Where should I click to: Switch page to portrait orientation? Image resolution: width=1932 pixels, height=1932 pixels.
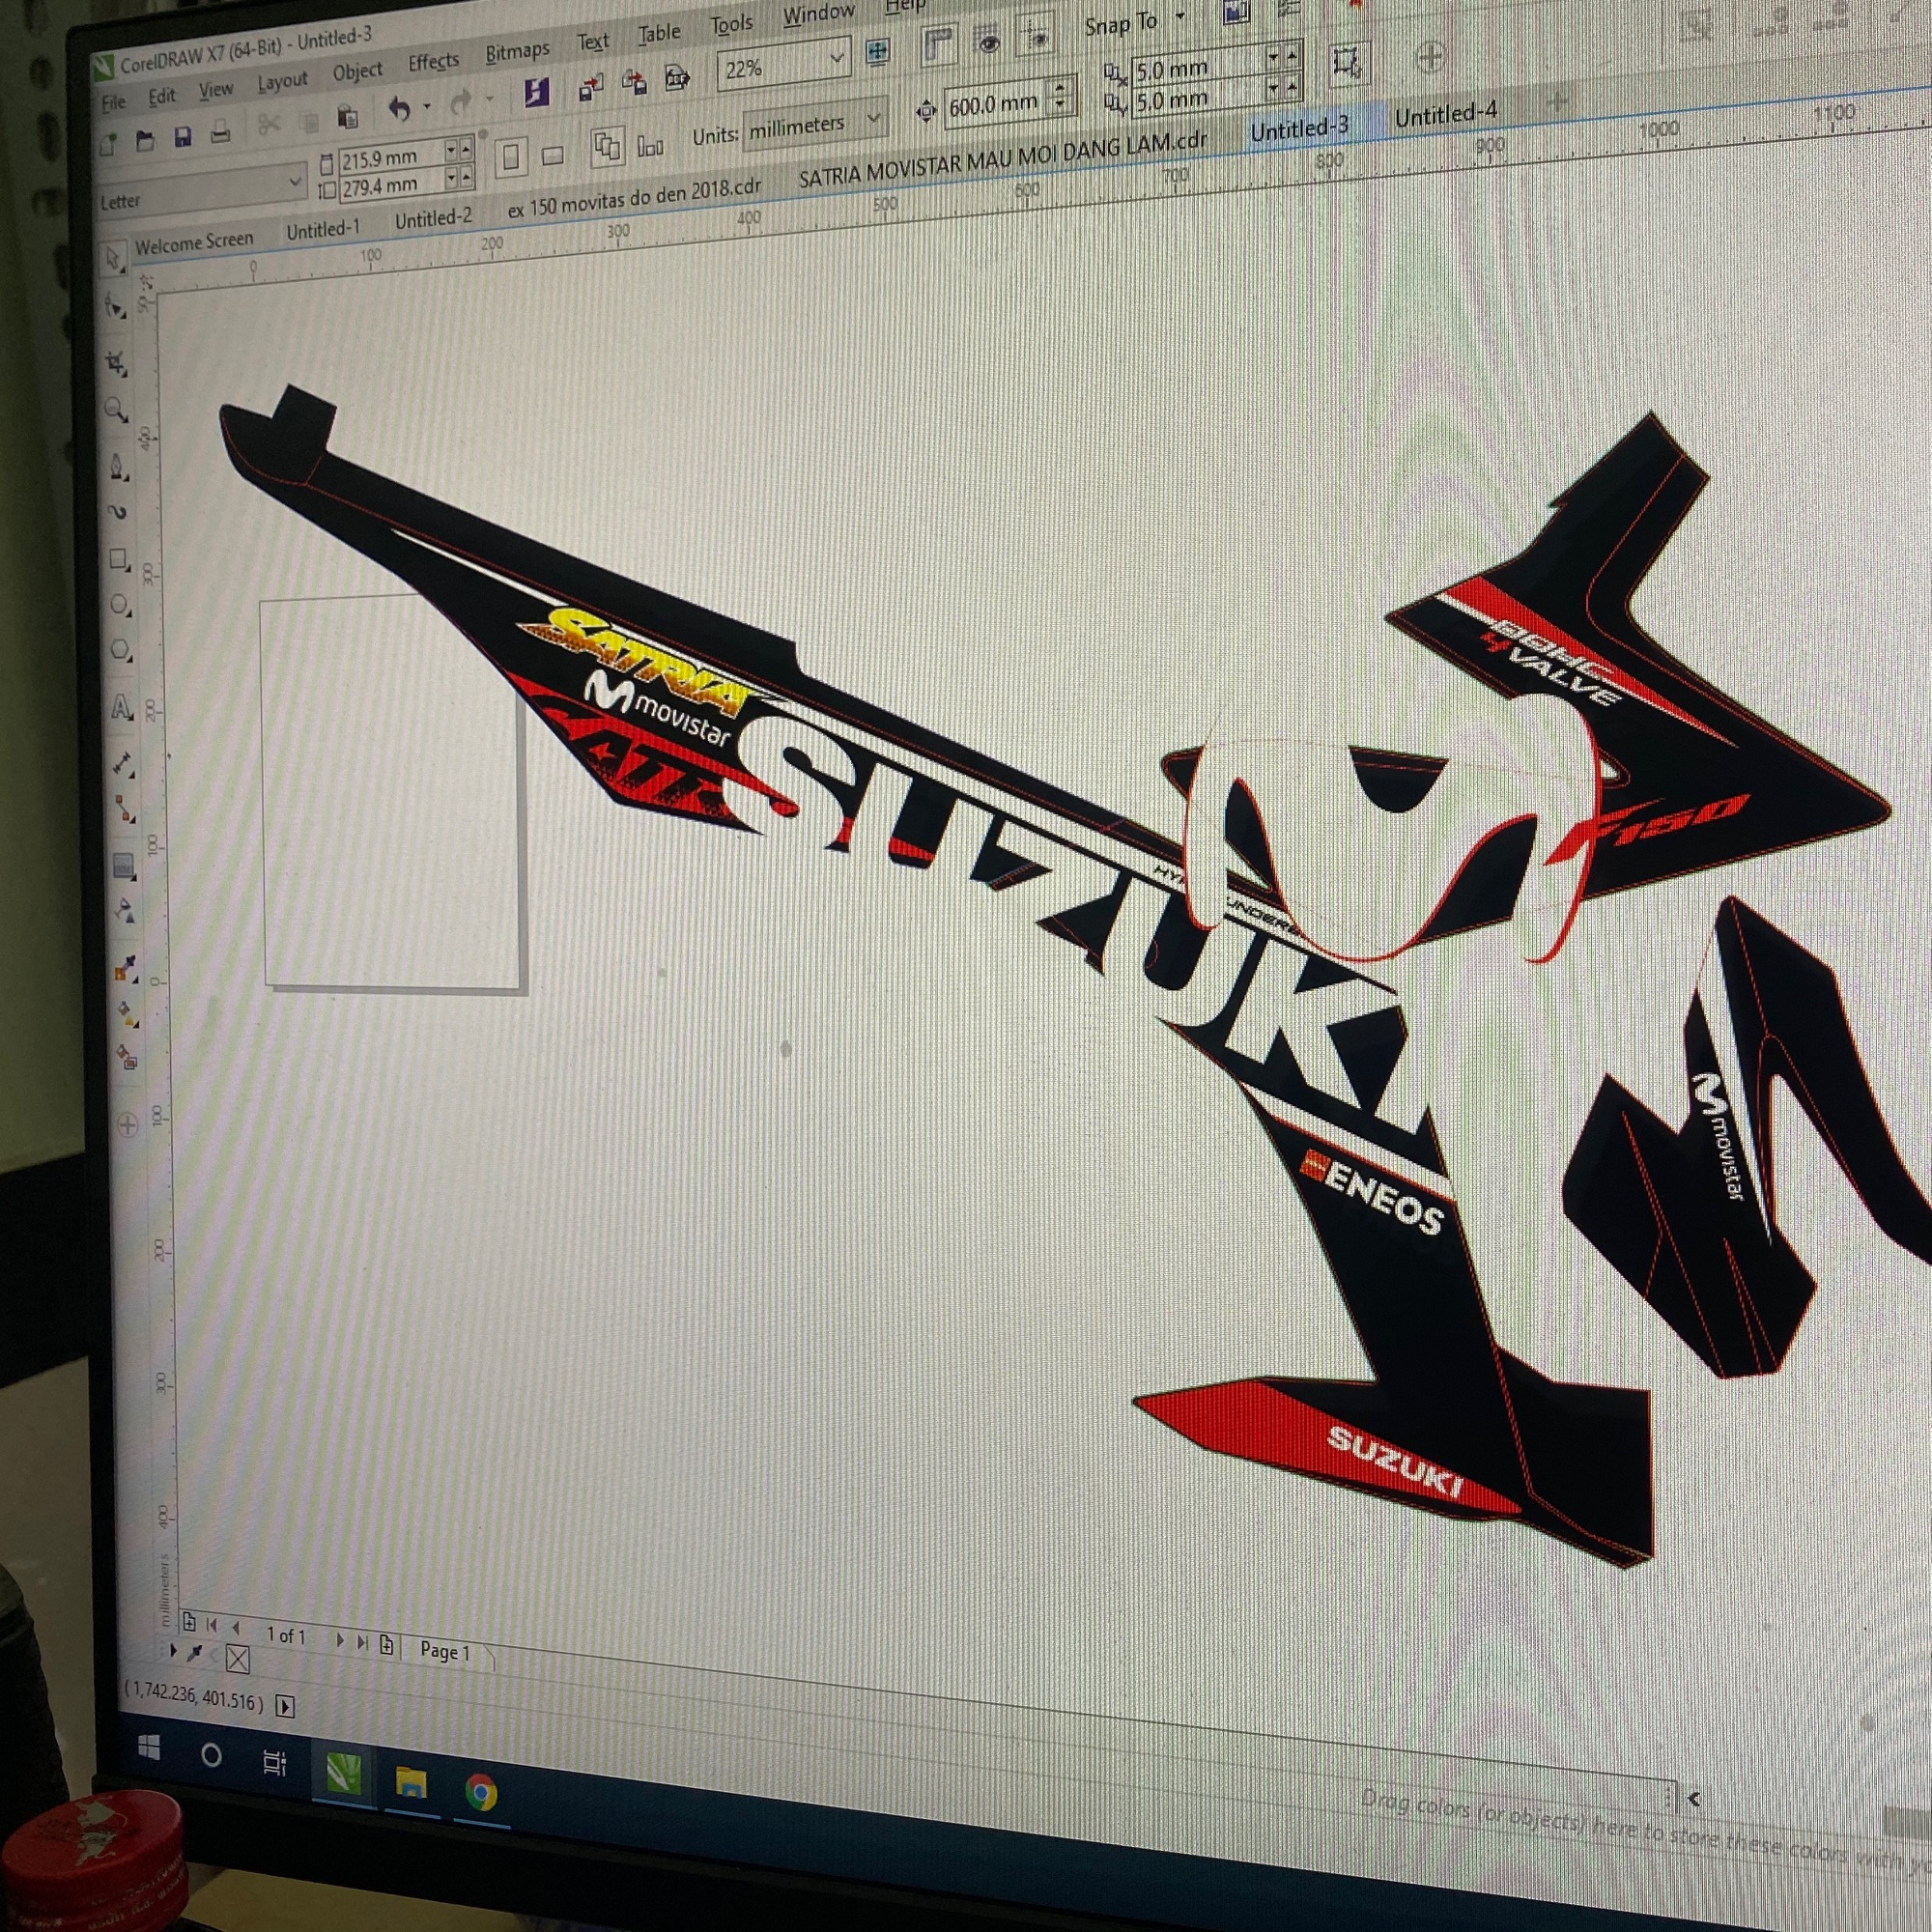pos(511,157)
